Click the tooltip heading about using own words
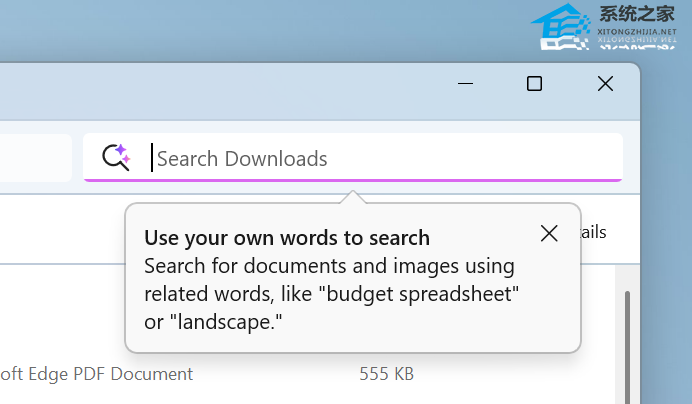 tap(287, 238)
